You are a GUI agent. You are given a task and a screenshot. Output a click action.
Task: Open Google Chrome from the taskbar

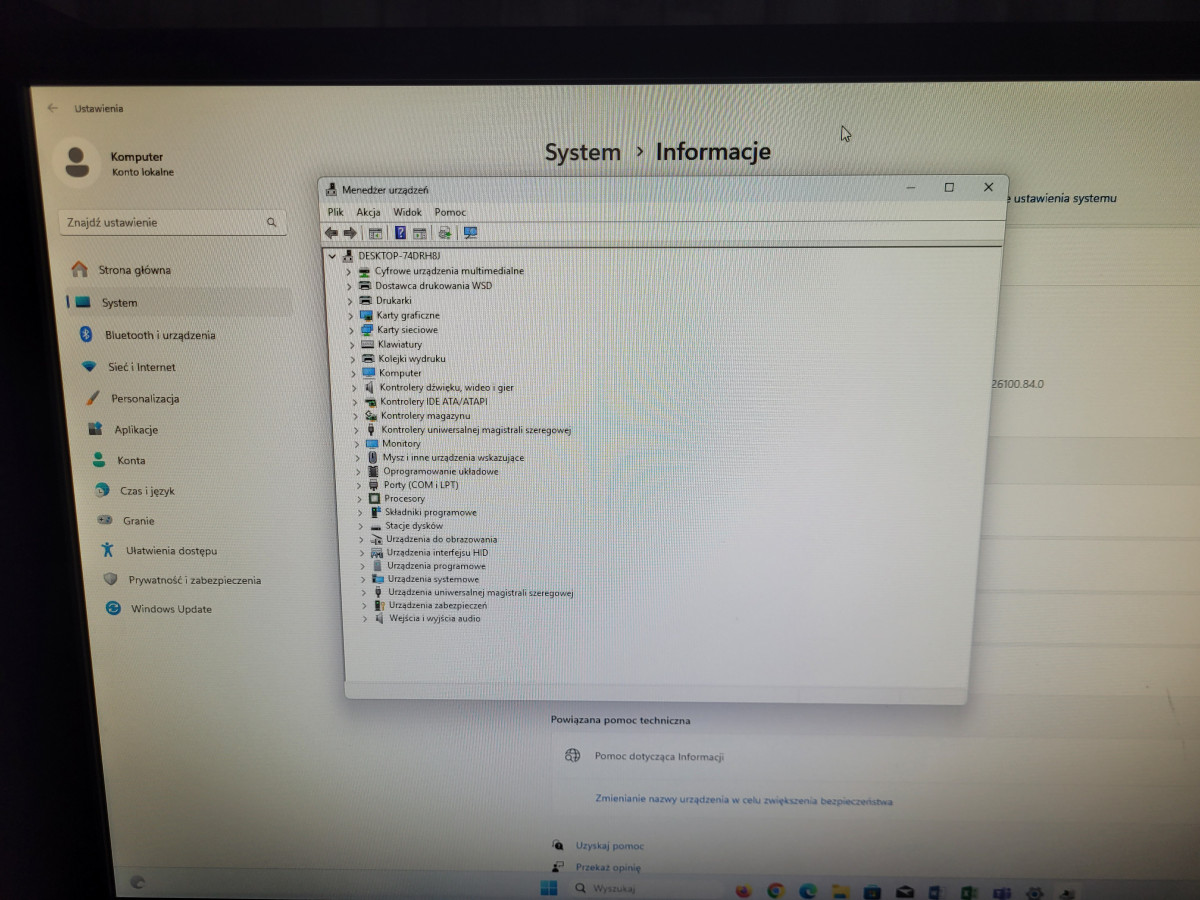776,890
